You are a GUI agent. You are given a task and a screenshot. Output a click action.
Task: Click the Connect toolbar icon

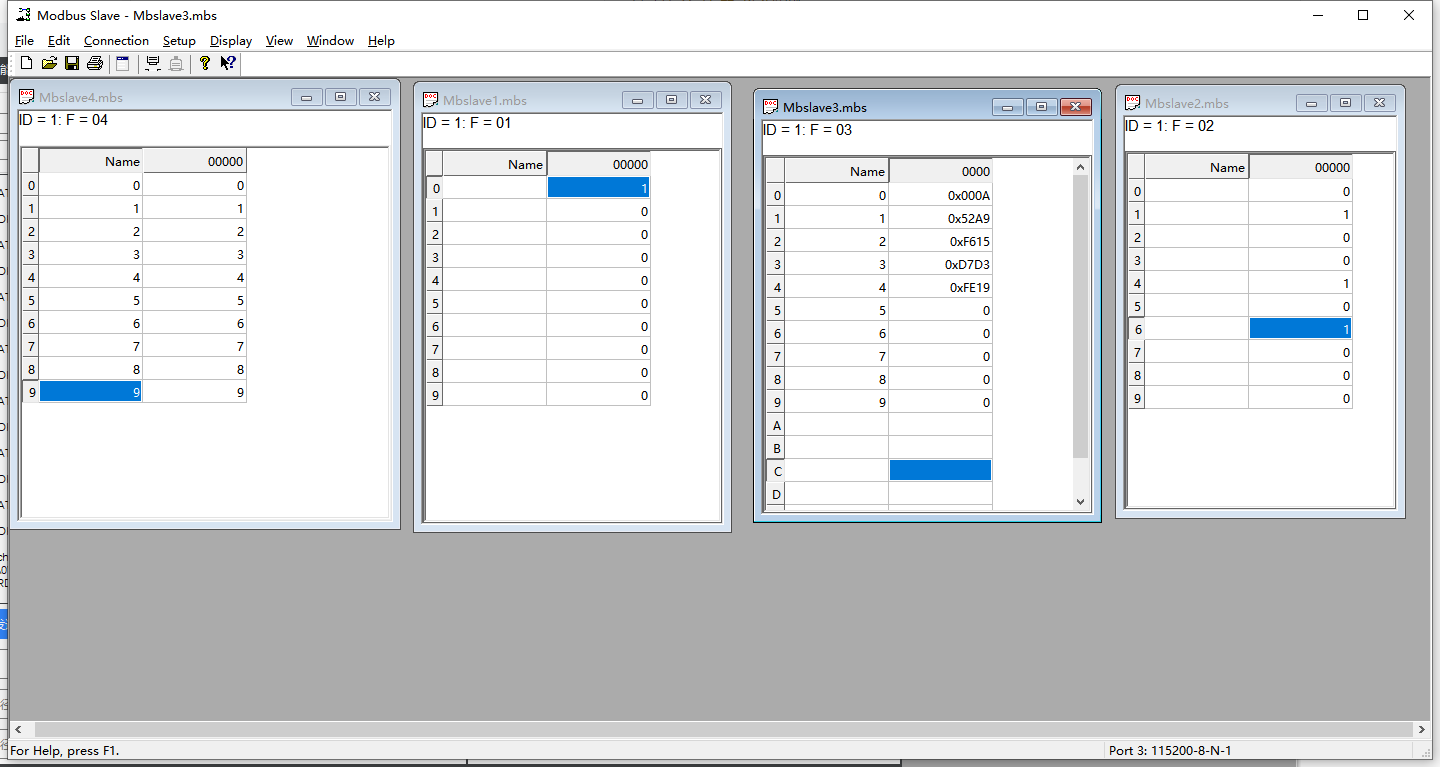[153, 63]
